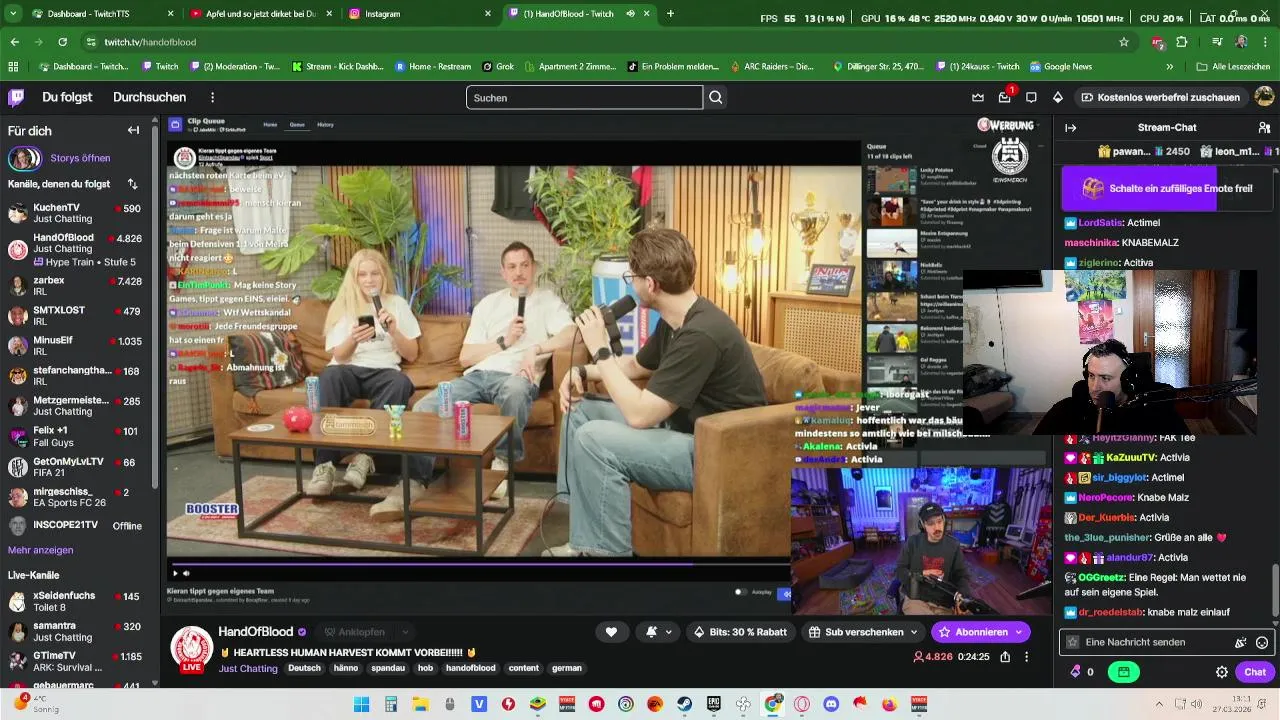Bookmark page with the star icon
The height and width of the screenshot is (720, 1280).
pos(1124,42)
